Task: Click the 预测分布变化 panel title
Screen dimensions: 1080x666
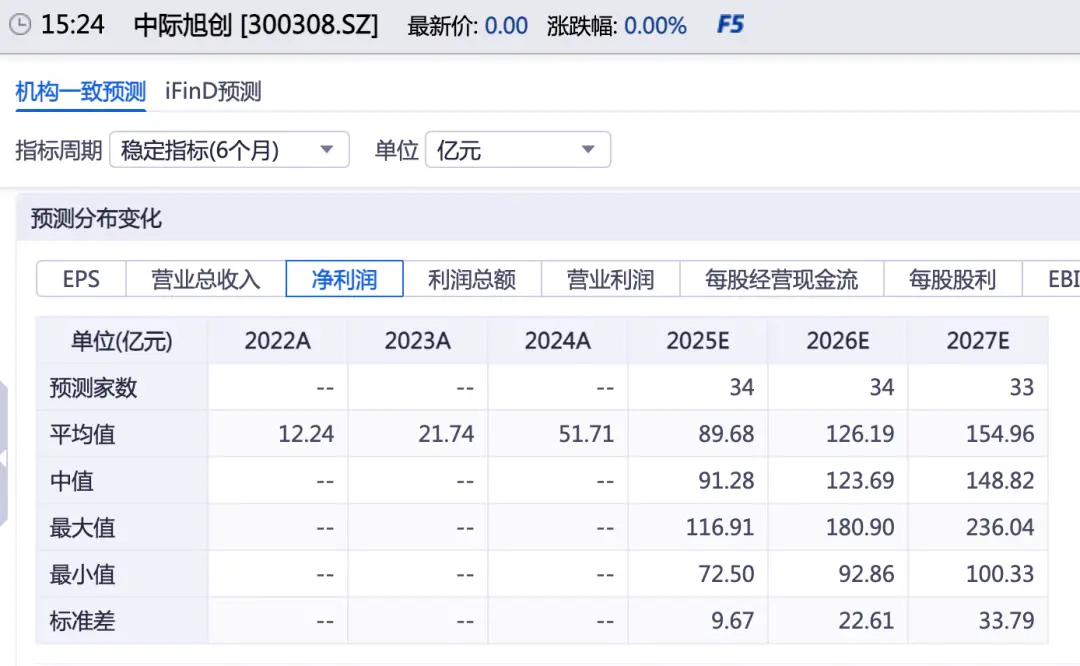Action: tap(94, 217)
